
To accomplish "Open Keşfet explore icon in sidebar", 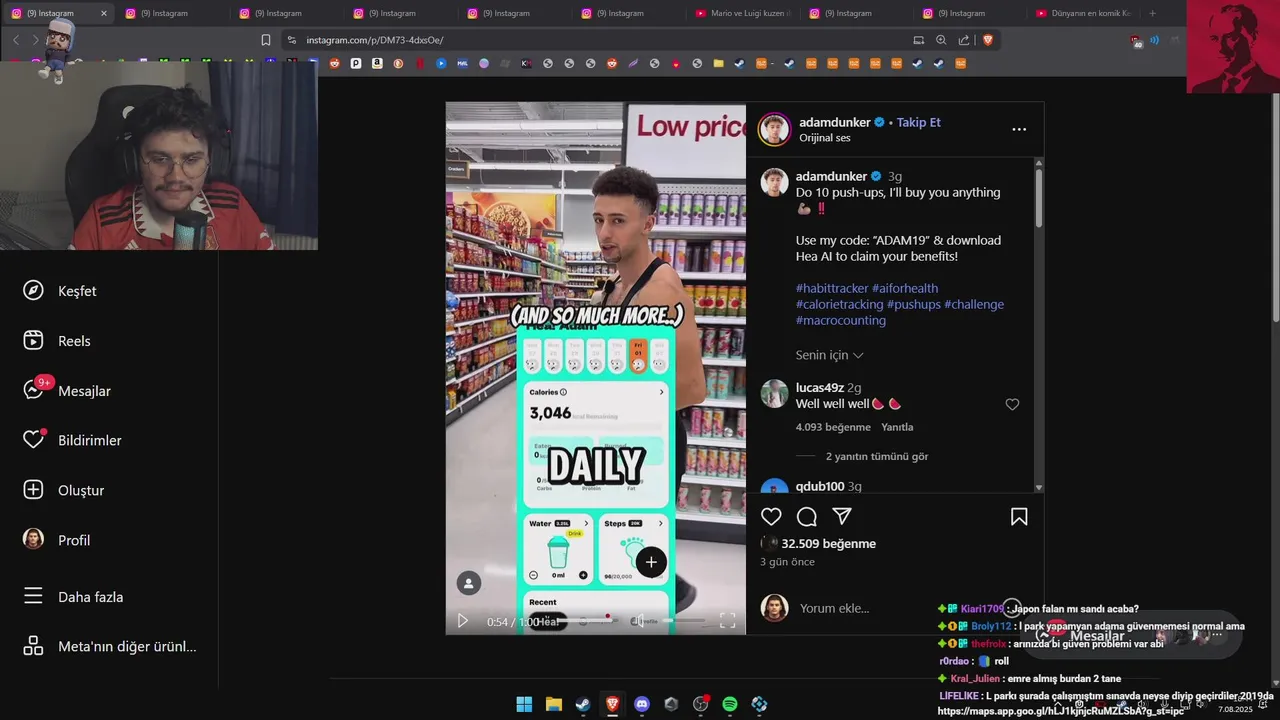I will (33, 290).
